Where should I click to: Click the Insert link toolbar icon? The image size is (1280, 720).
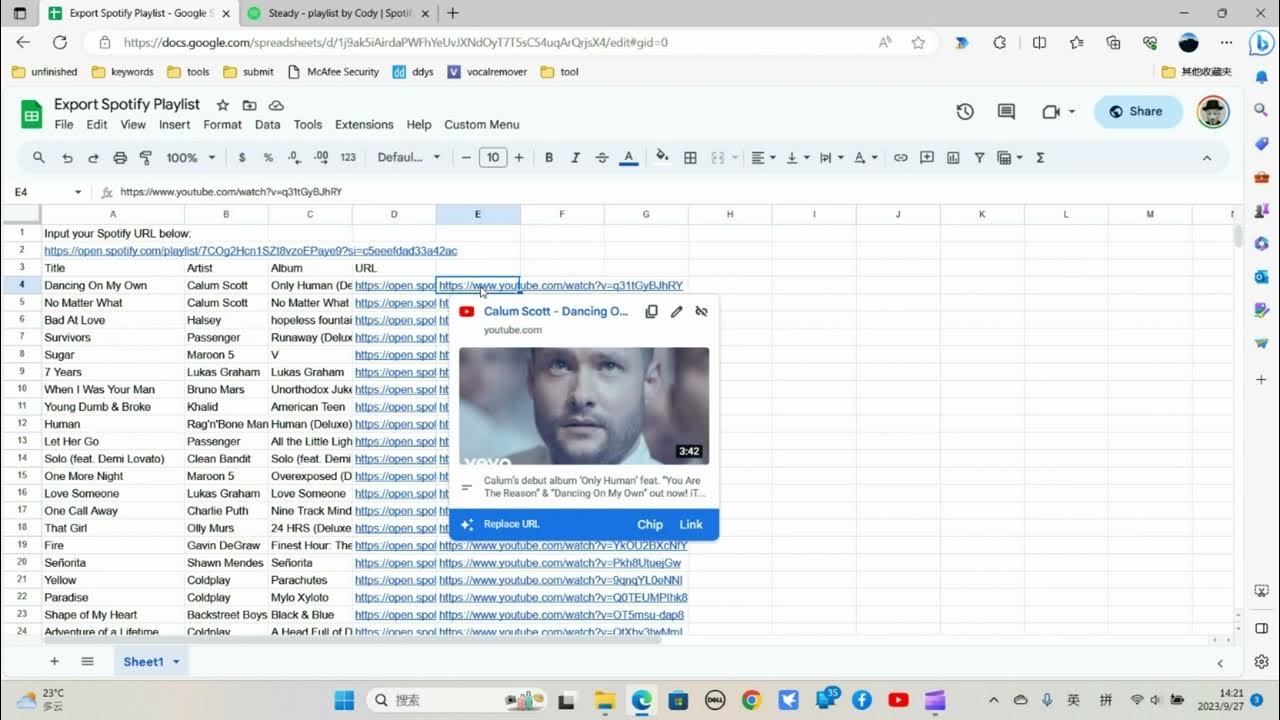point(900,158)
